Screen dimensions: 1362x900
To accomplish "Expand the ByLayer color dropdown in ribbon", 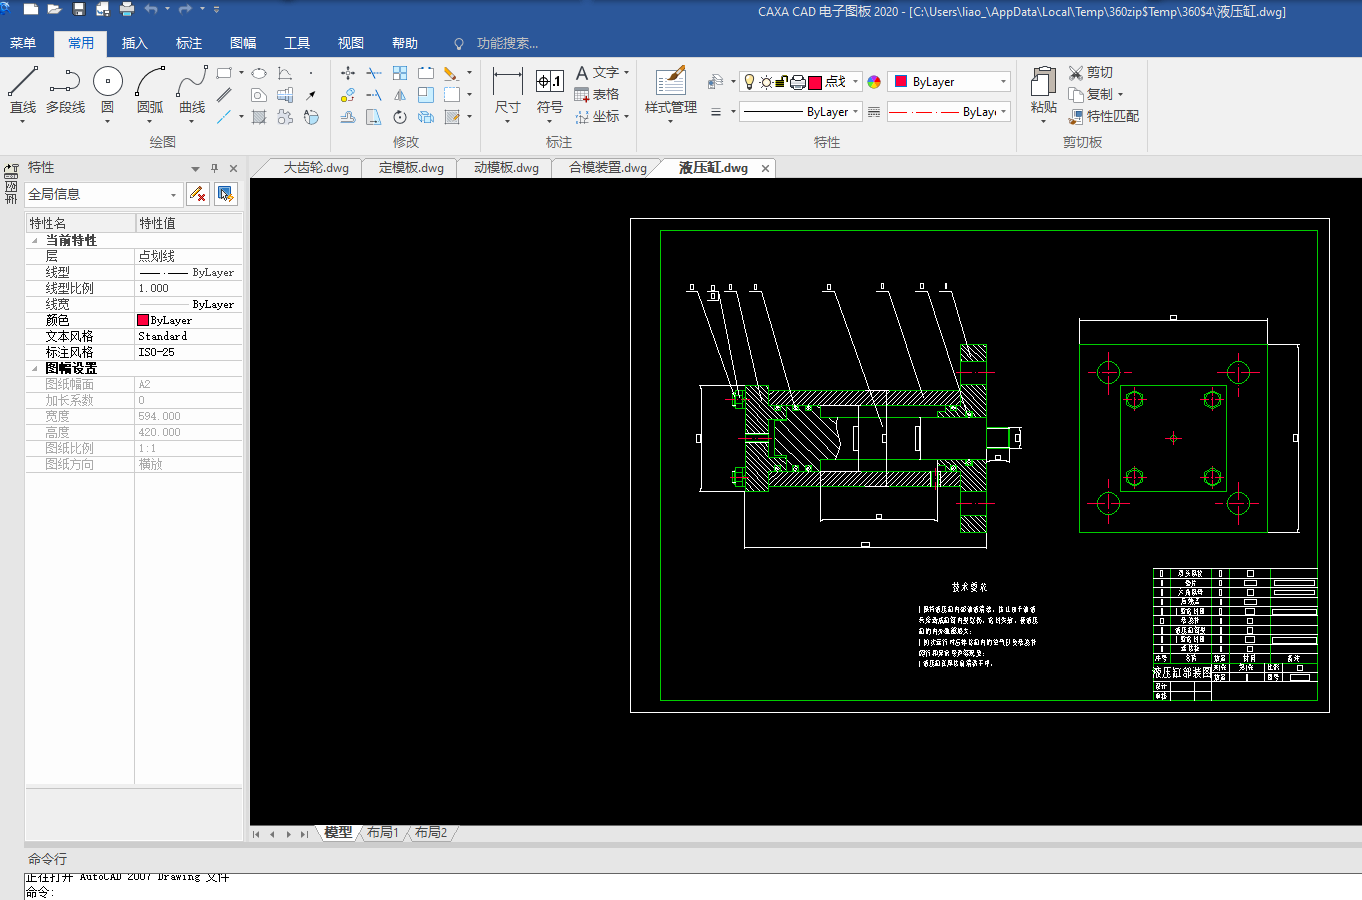I will pos(1003,82).
